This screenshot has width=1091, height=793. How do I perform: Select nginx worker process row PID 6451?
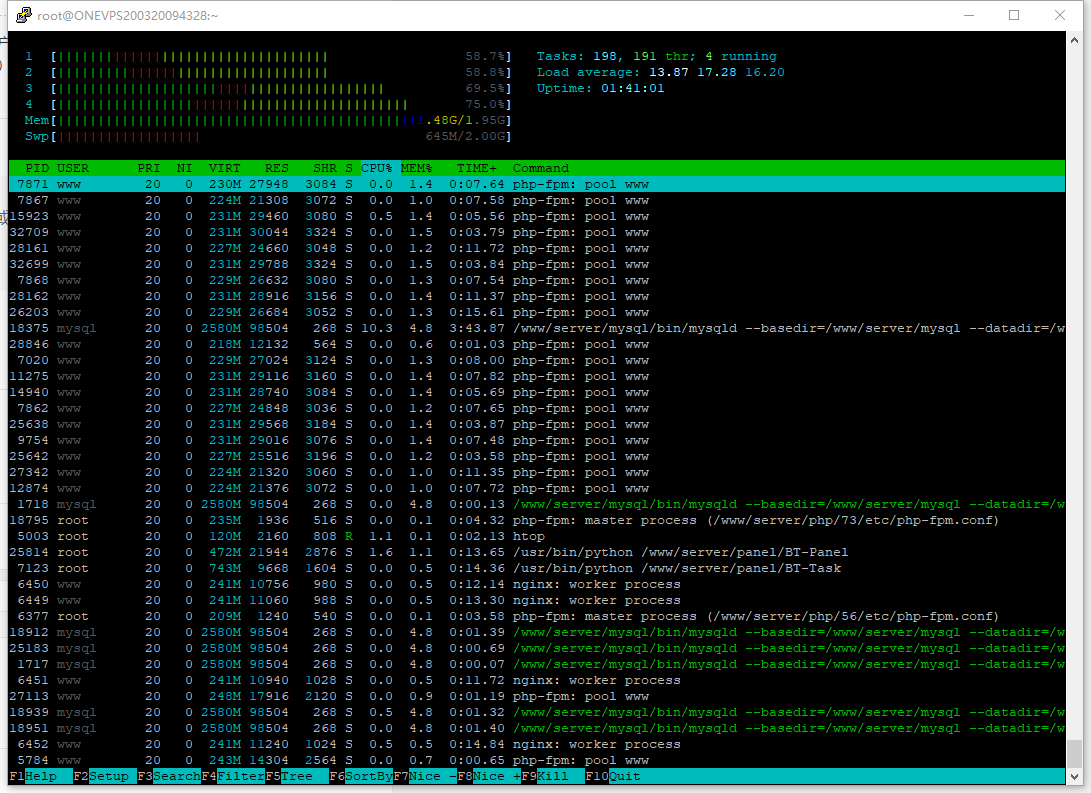(x=536, y=680)
